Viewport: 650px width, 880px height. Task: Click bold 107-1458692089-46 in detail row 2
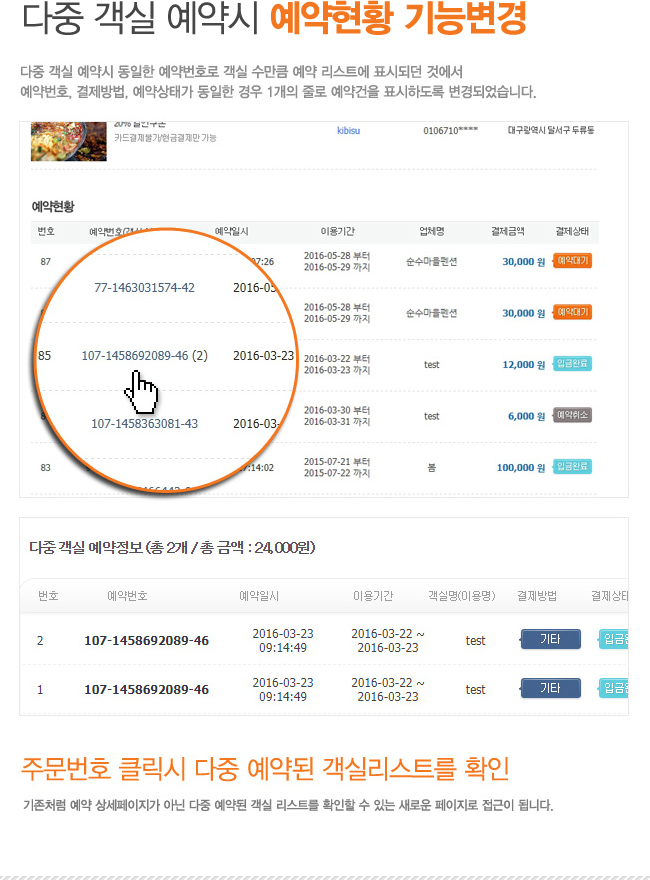coord(147,640)
